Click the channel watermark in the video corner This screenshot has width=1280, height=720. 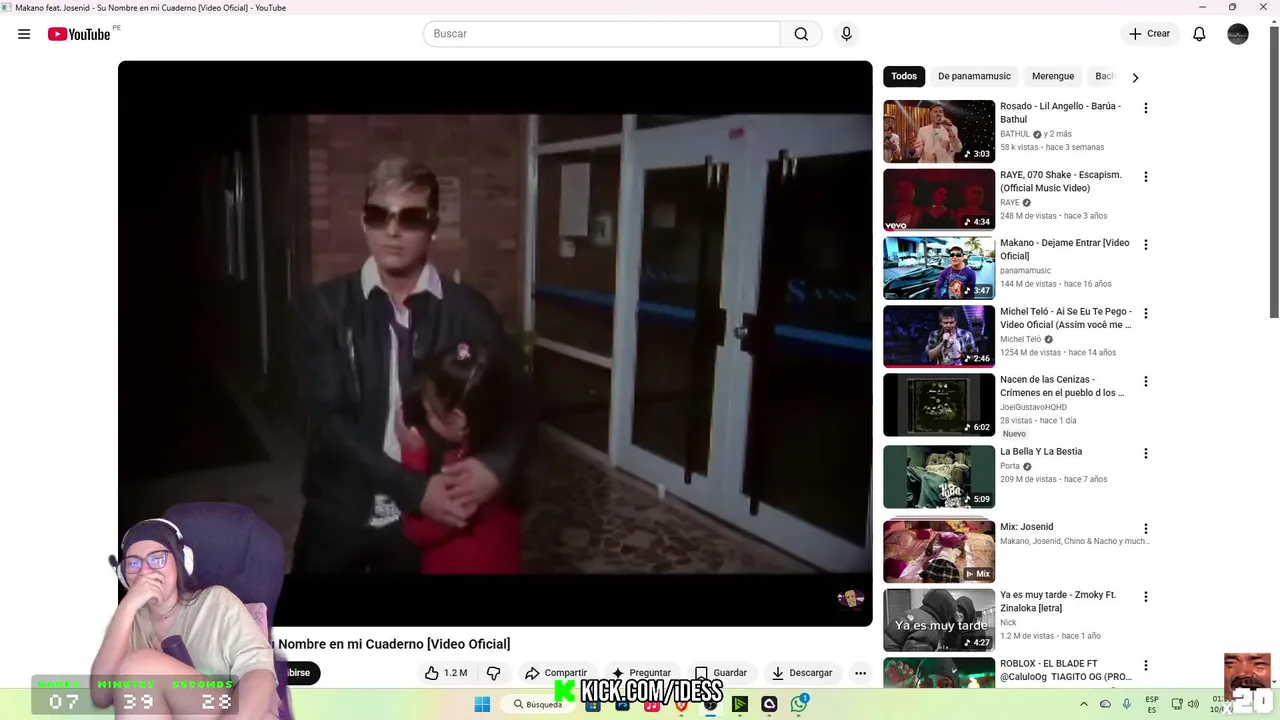[x=850, y=598]
